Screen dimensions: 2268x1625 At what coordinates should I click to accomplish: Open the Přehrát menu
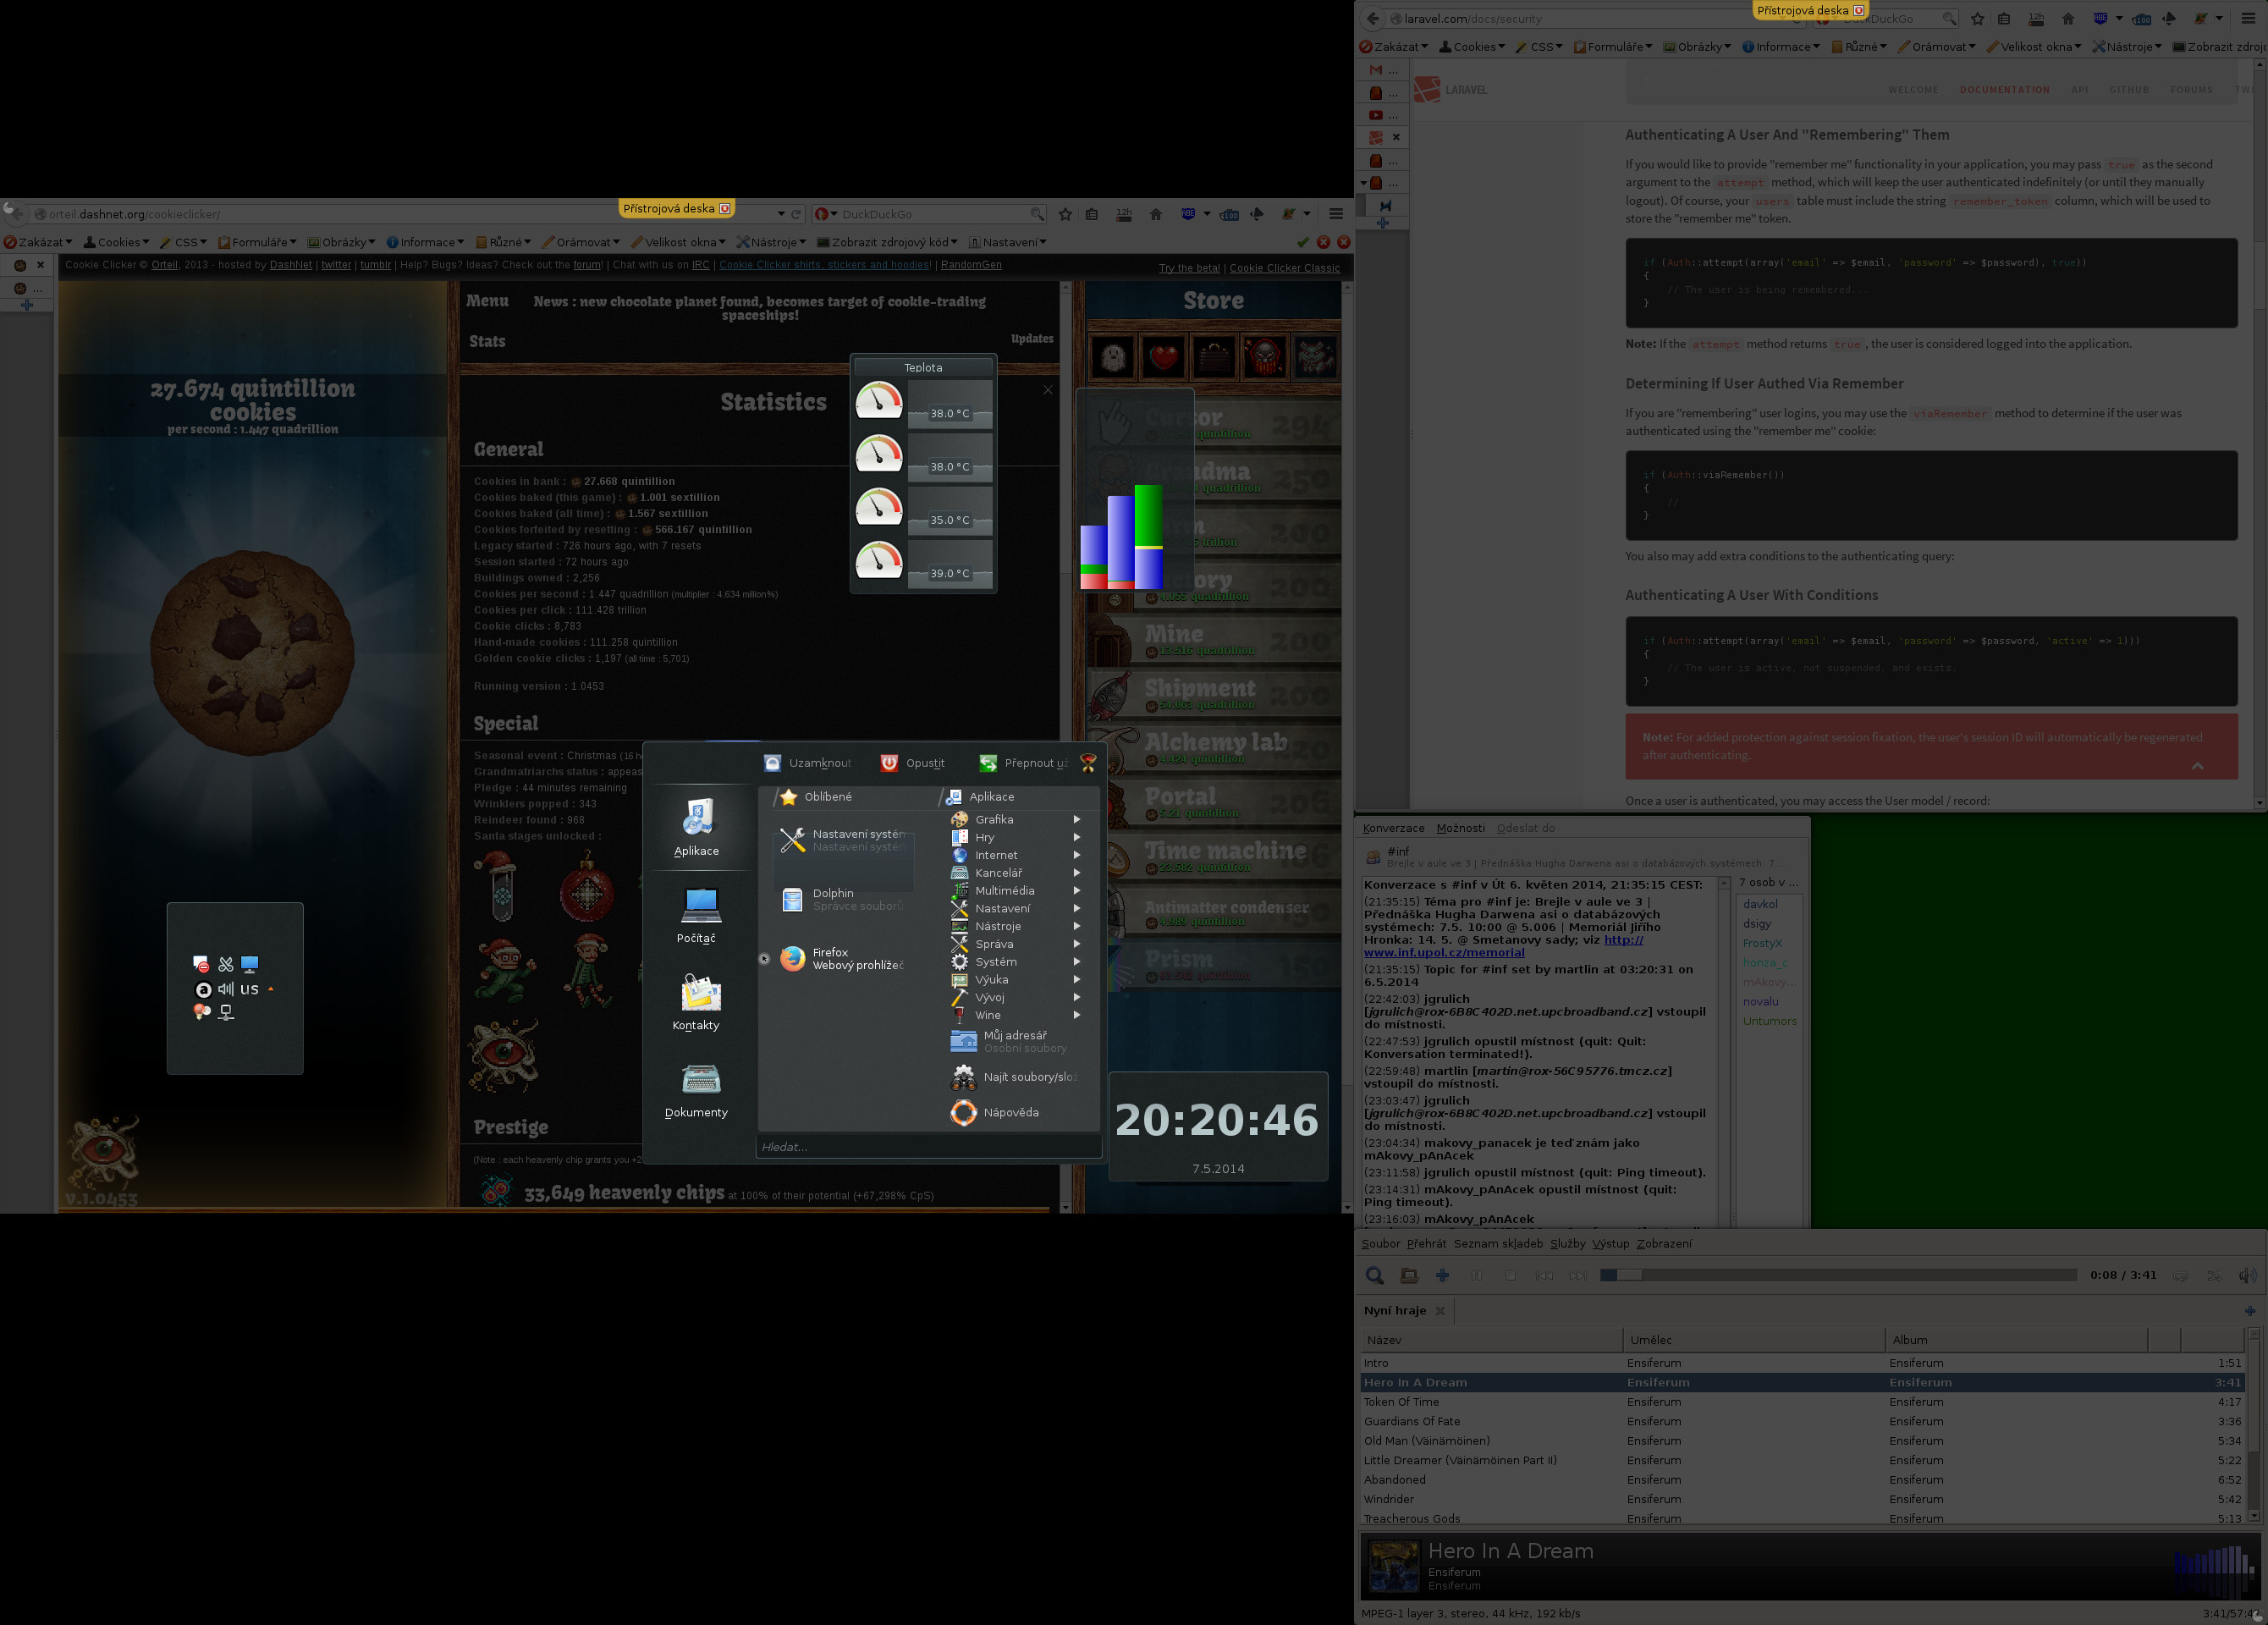1426,1243
